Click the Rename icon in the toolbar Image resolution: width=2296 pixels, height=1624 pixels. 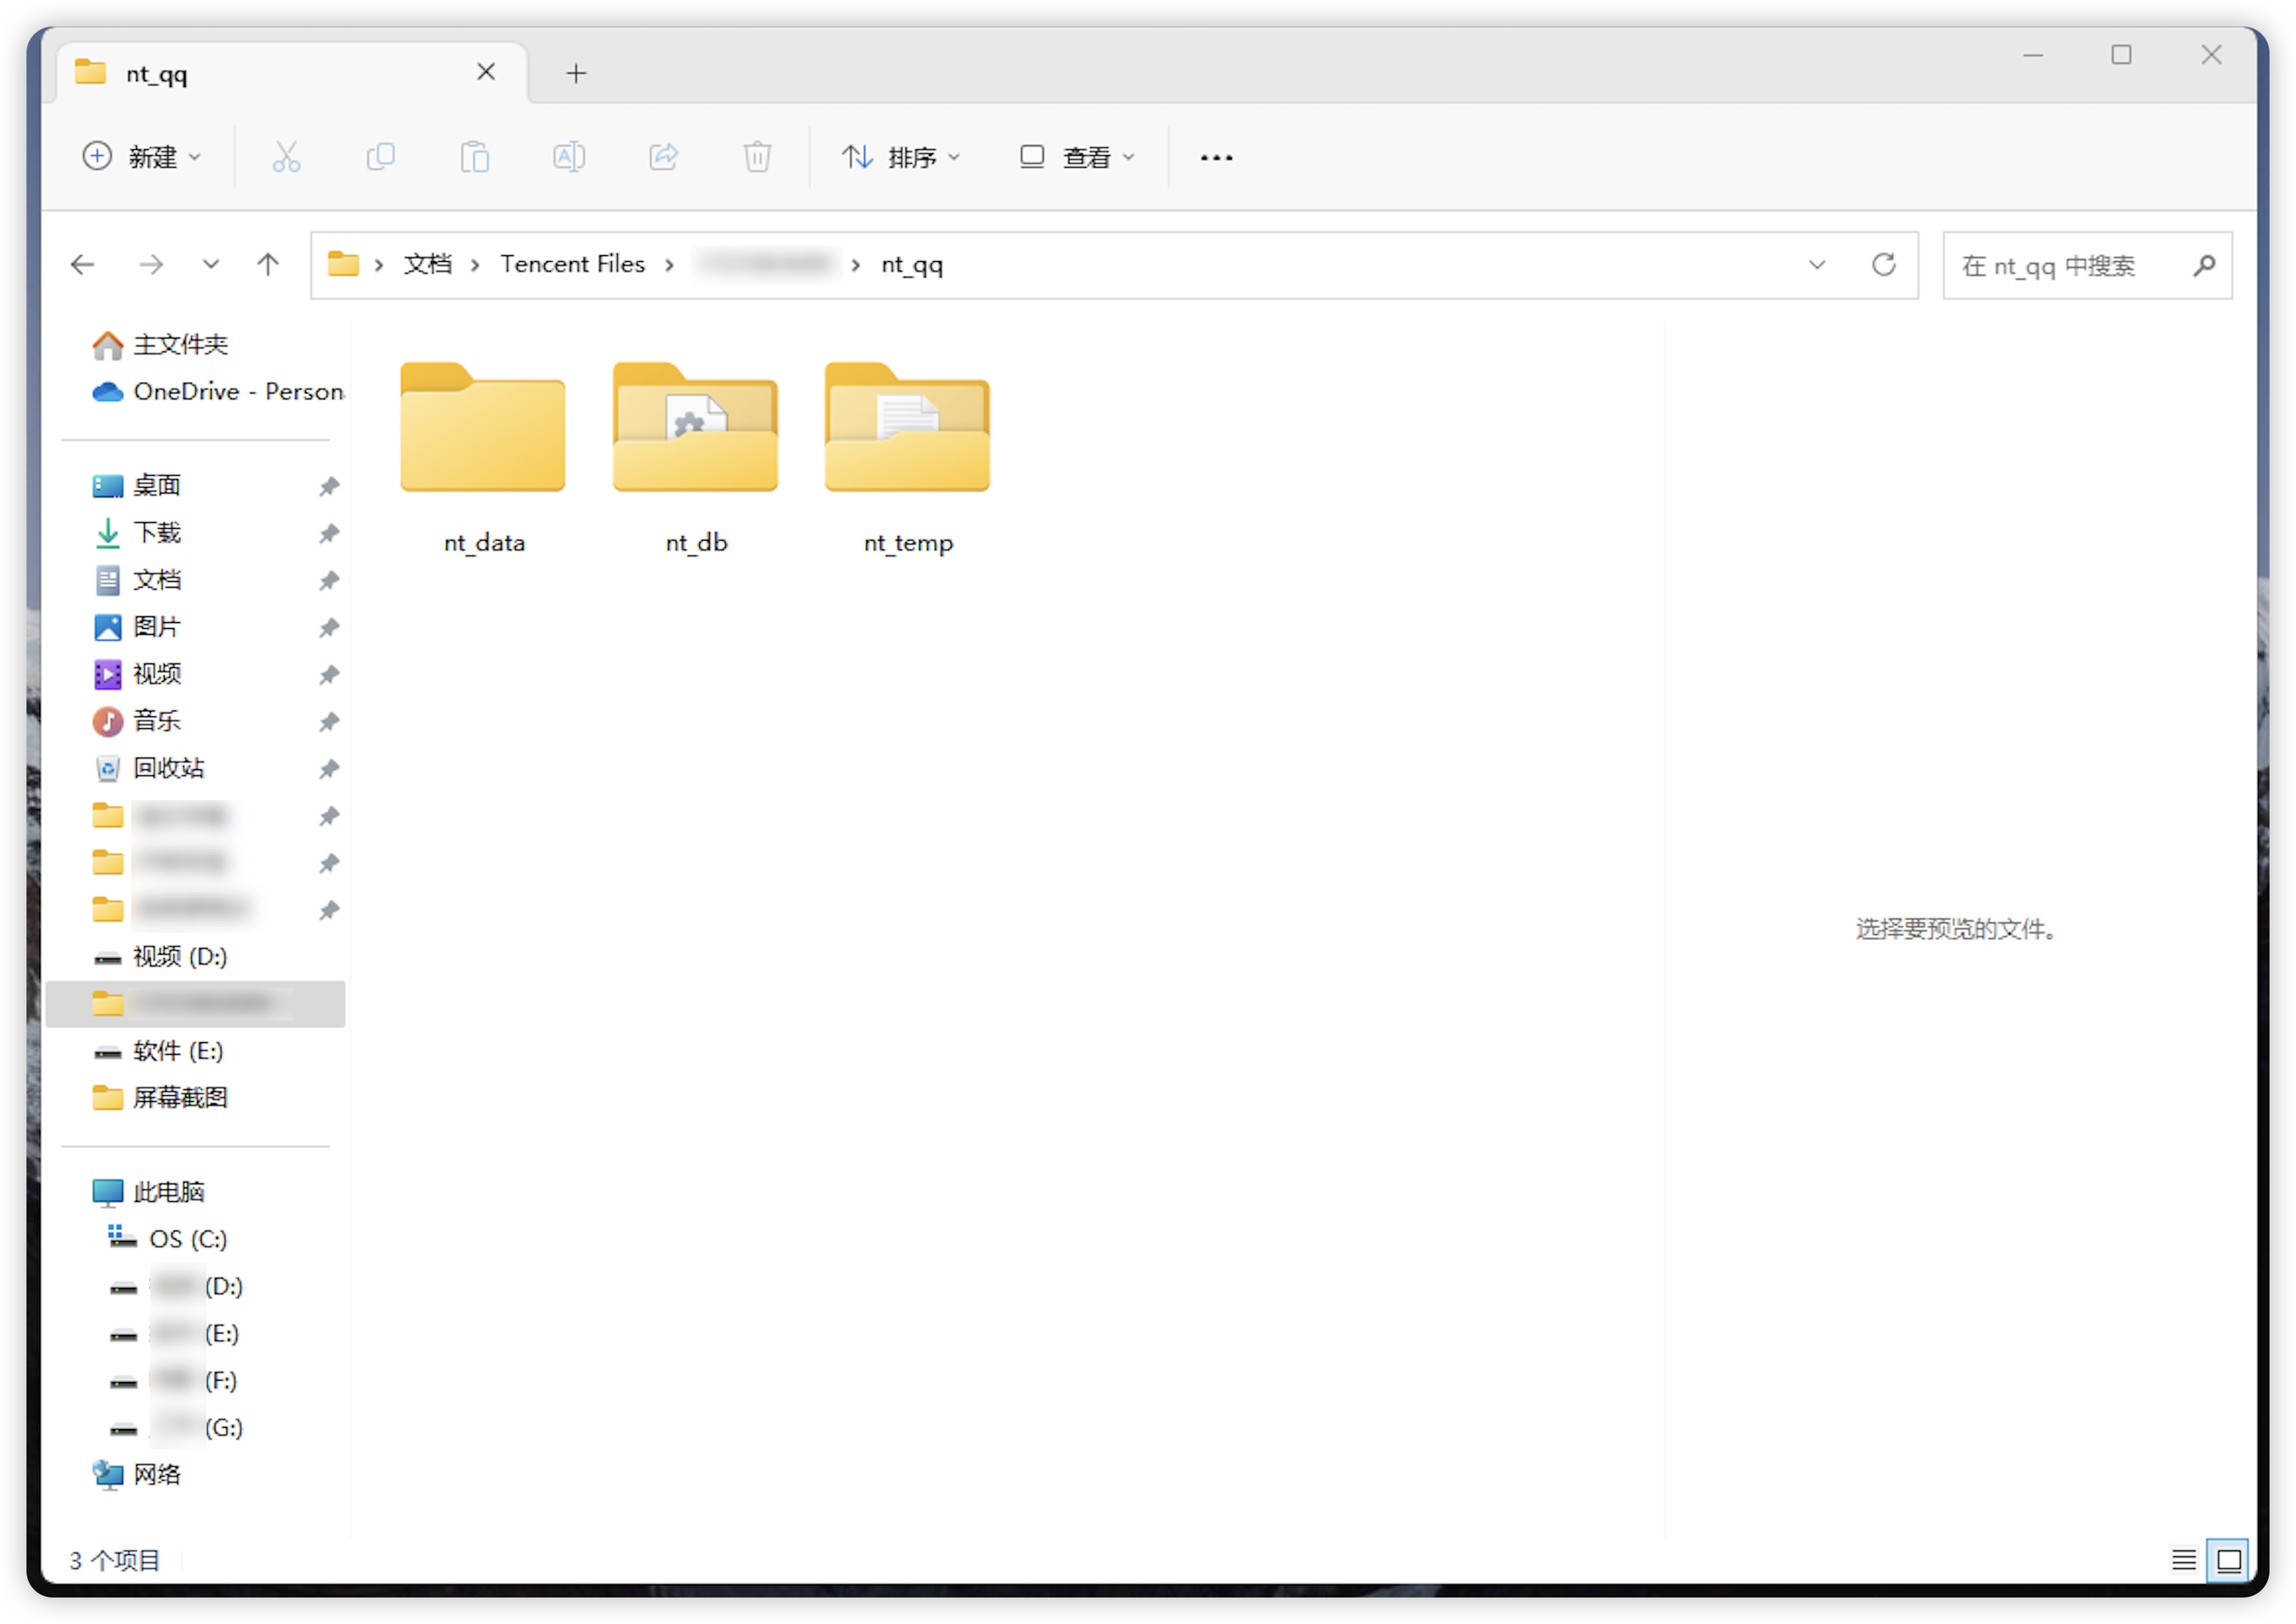[568, 157]
